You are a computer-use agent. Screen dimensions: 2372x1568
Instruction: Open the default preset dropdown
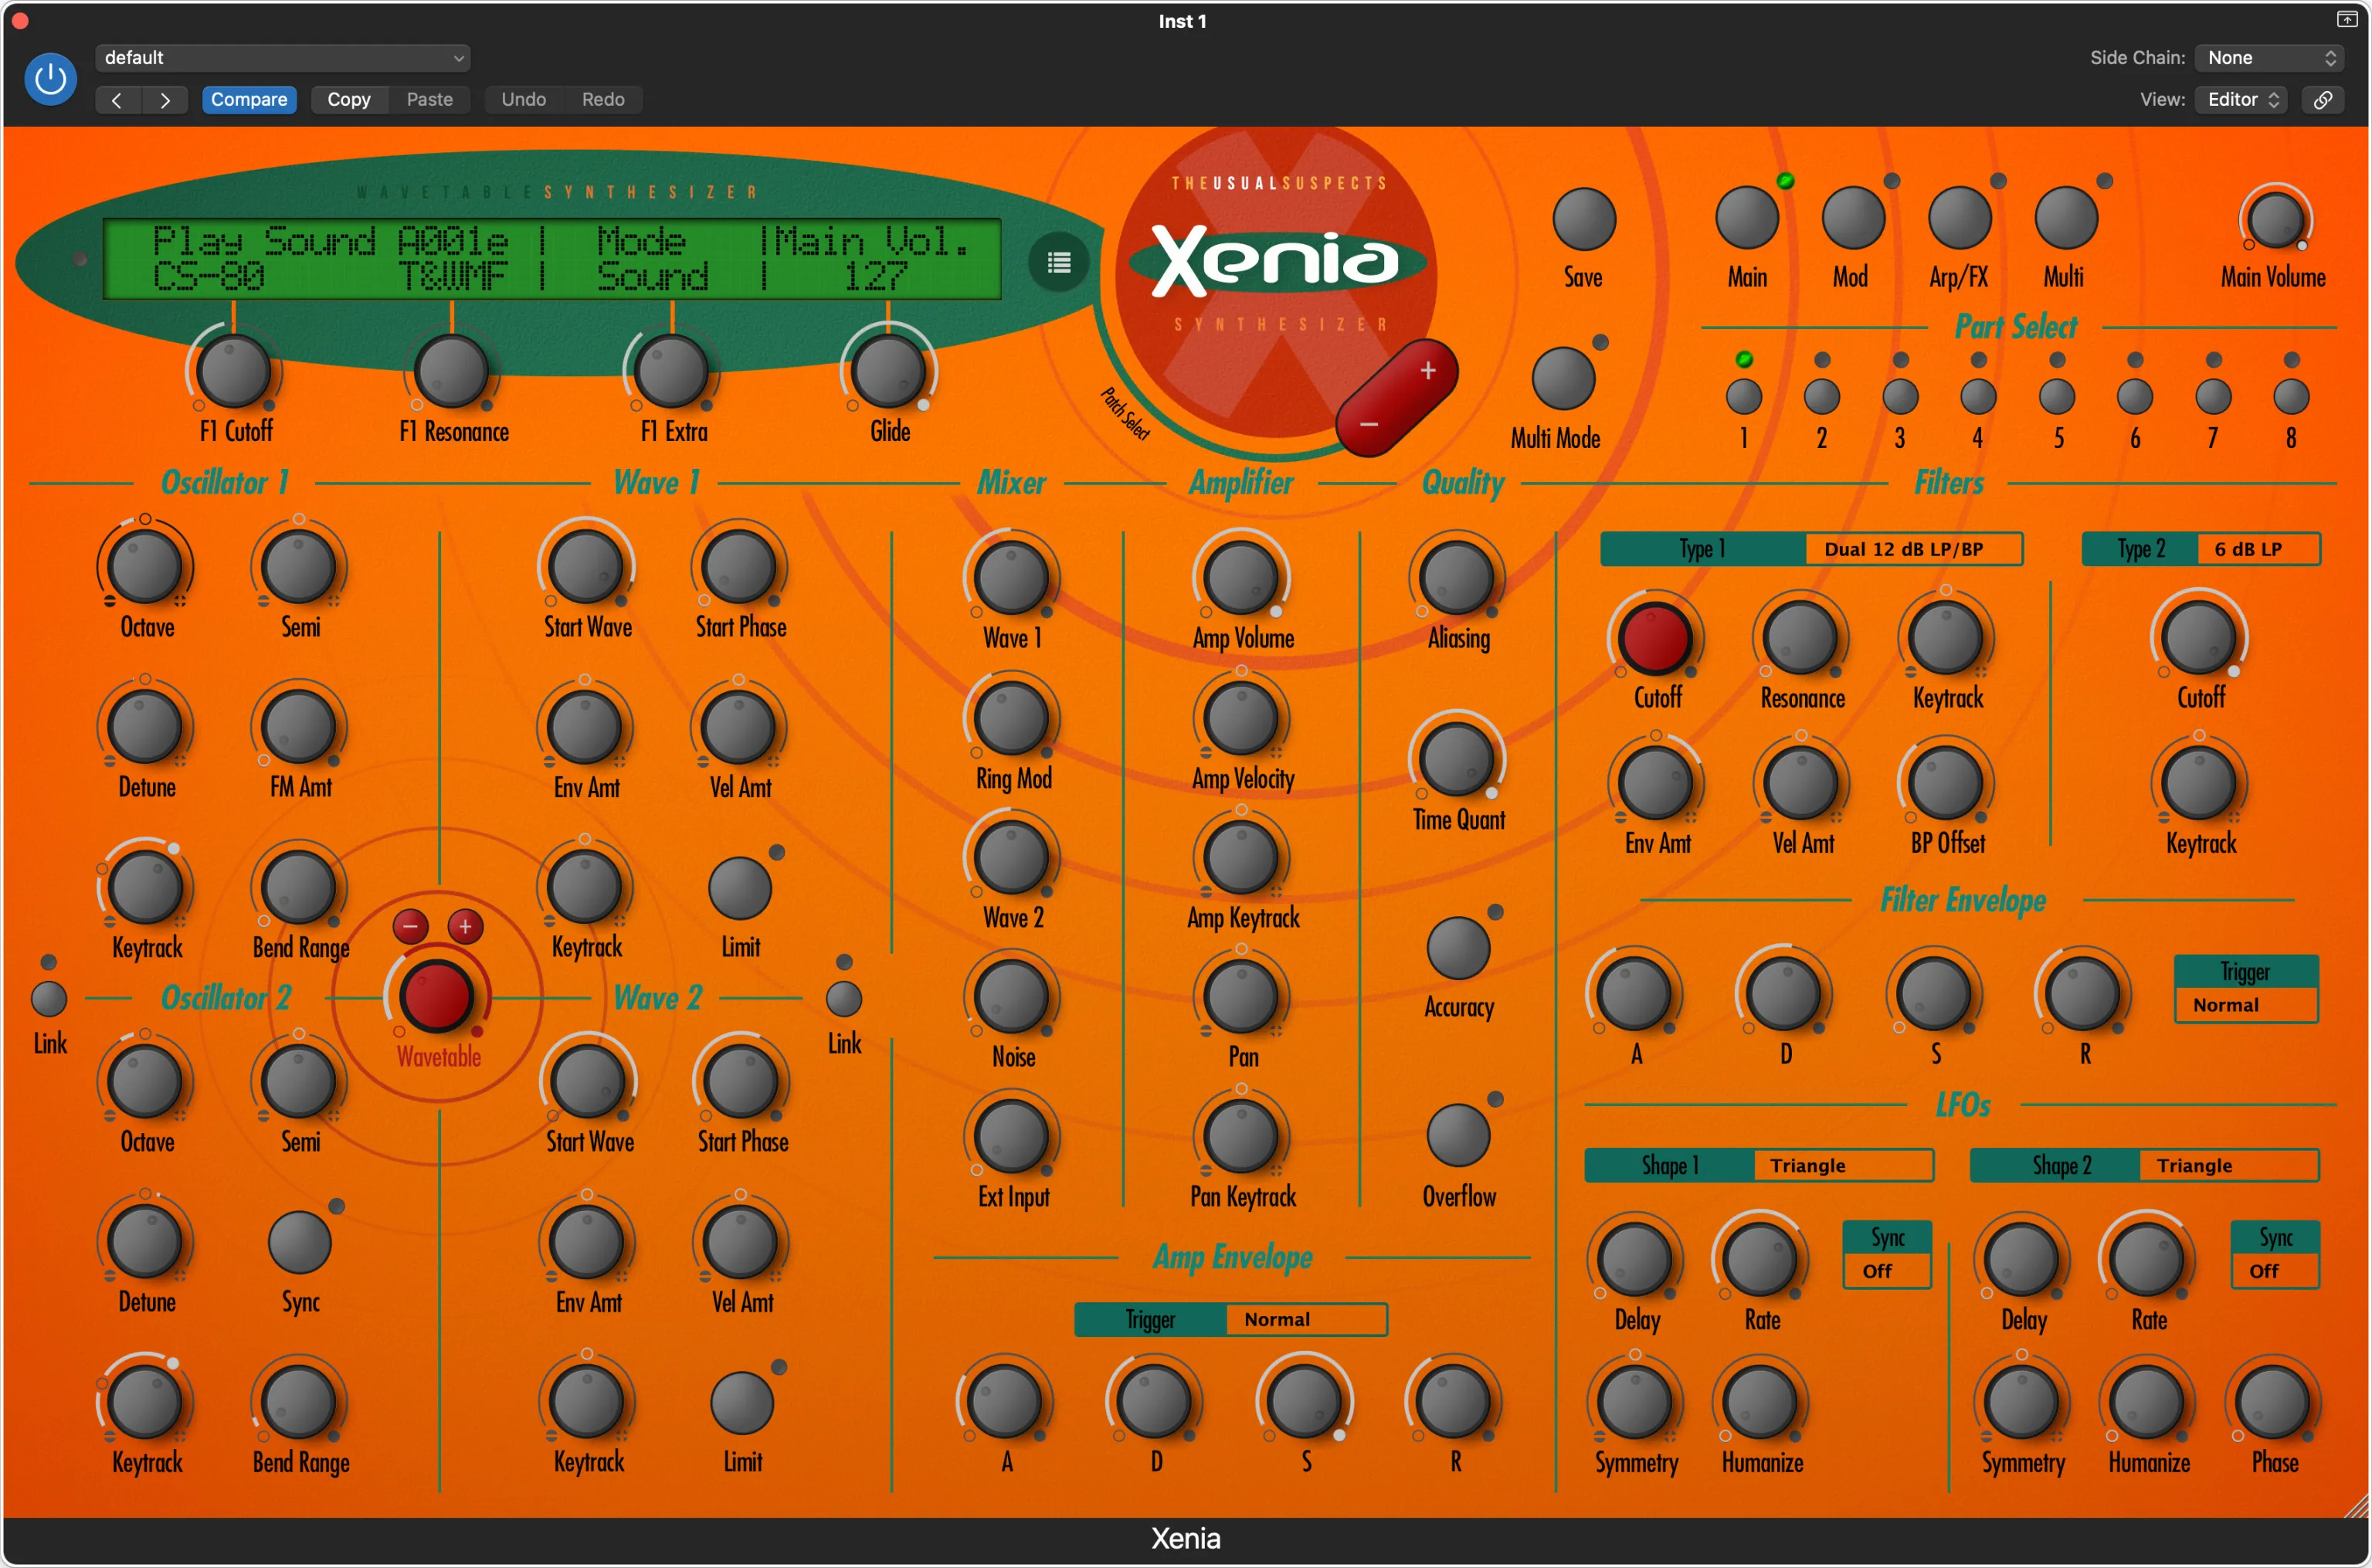pyautogui.click(x=283, y=58)
